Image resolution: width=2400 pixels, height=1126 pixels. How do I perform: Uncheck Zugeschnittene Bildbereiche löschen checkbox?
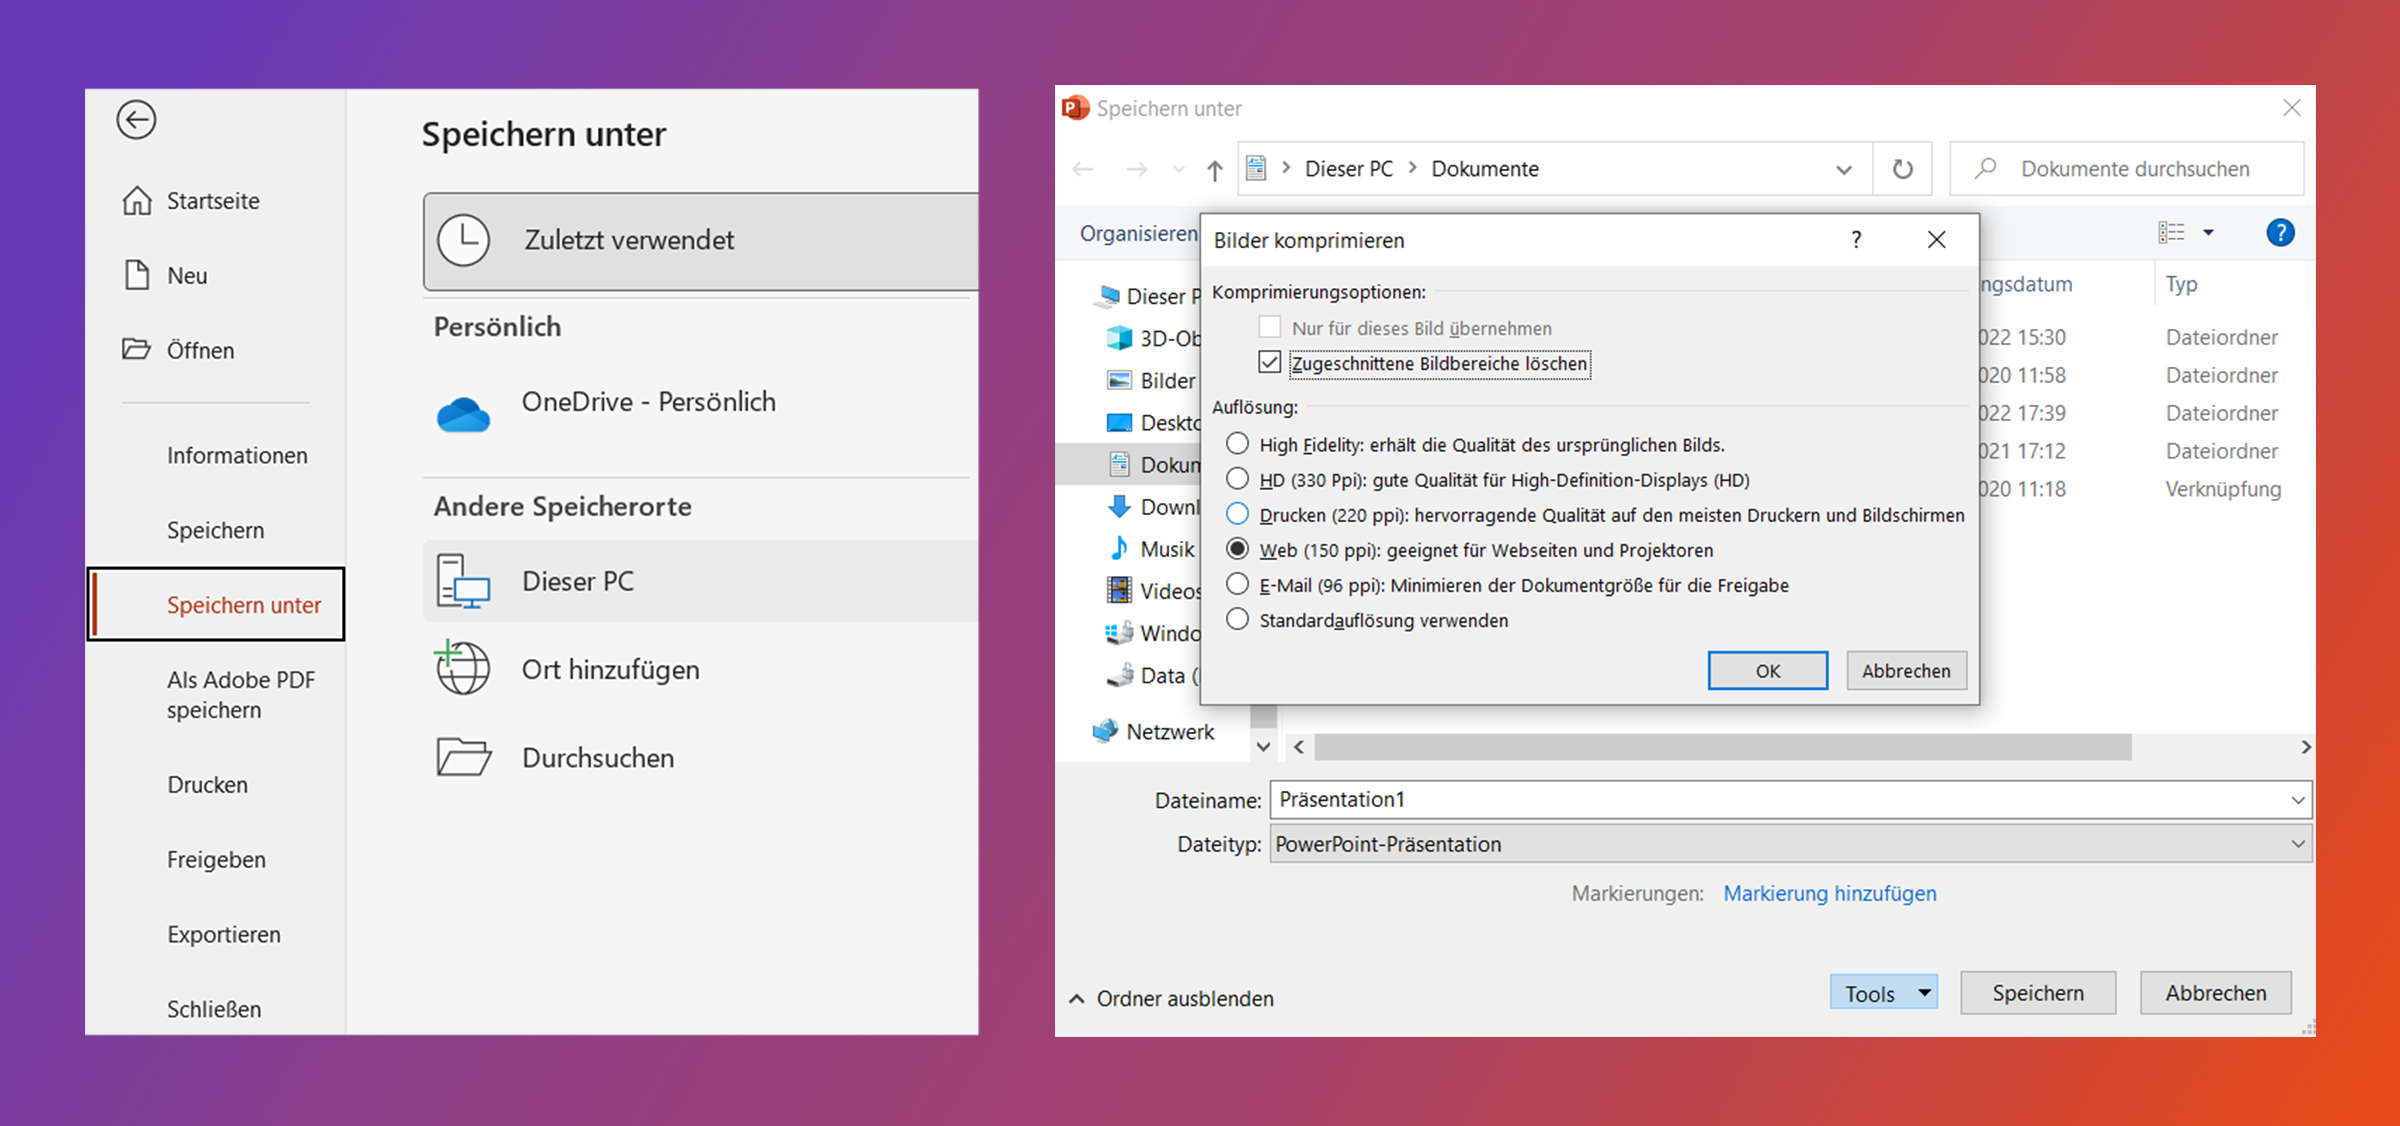(1270, 363)
